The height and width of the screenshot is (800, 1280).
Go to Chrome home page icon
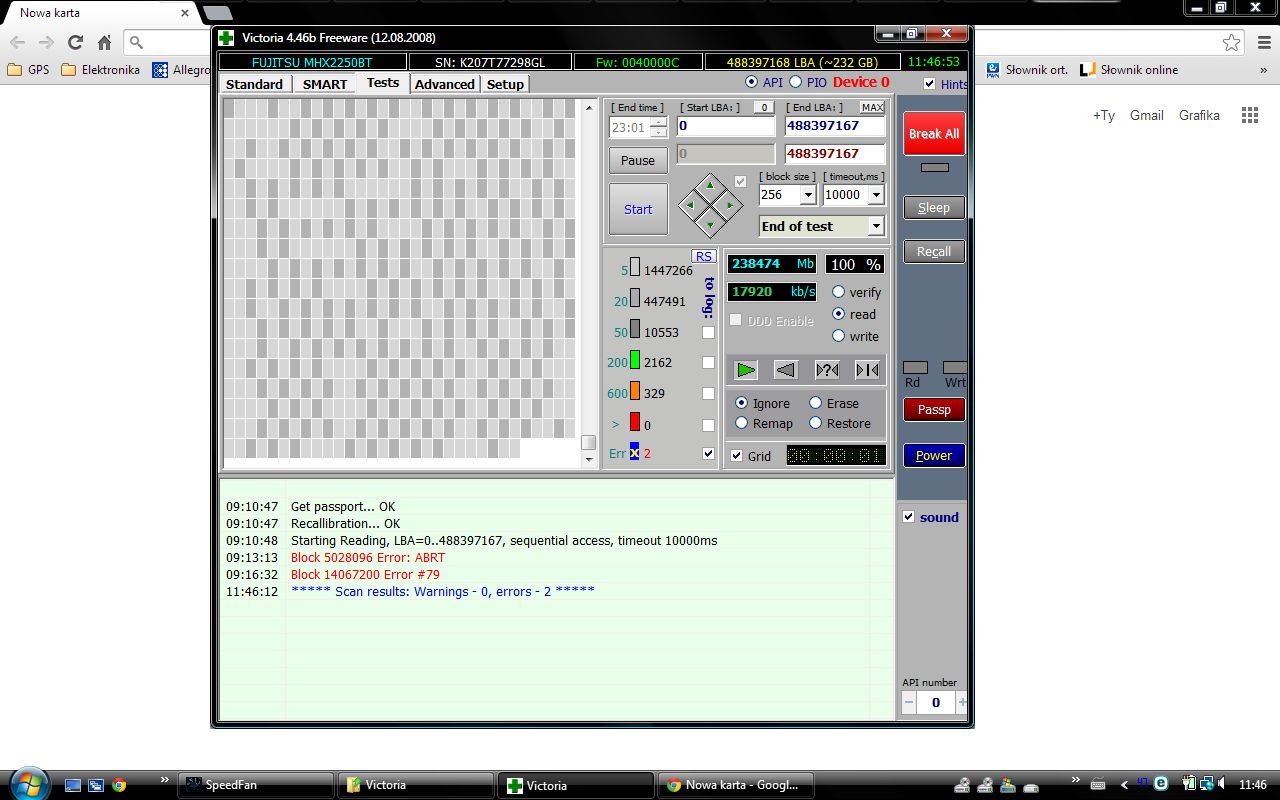[x=104, y=42]
